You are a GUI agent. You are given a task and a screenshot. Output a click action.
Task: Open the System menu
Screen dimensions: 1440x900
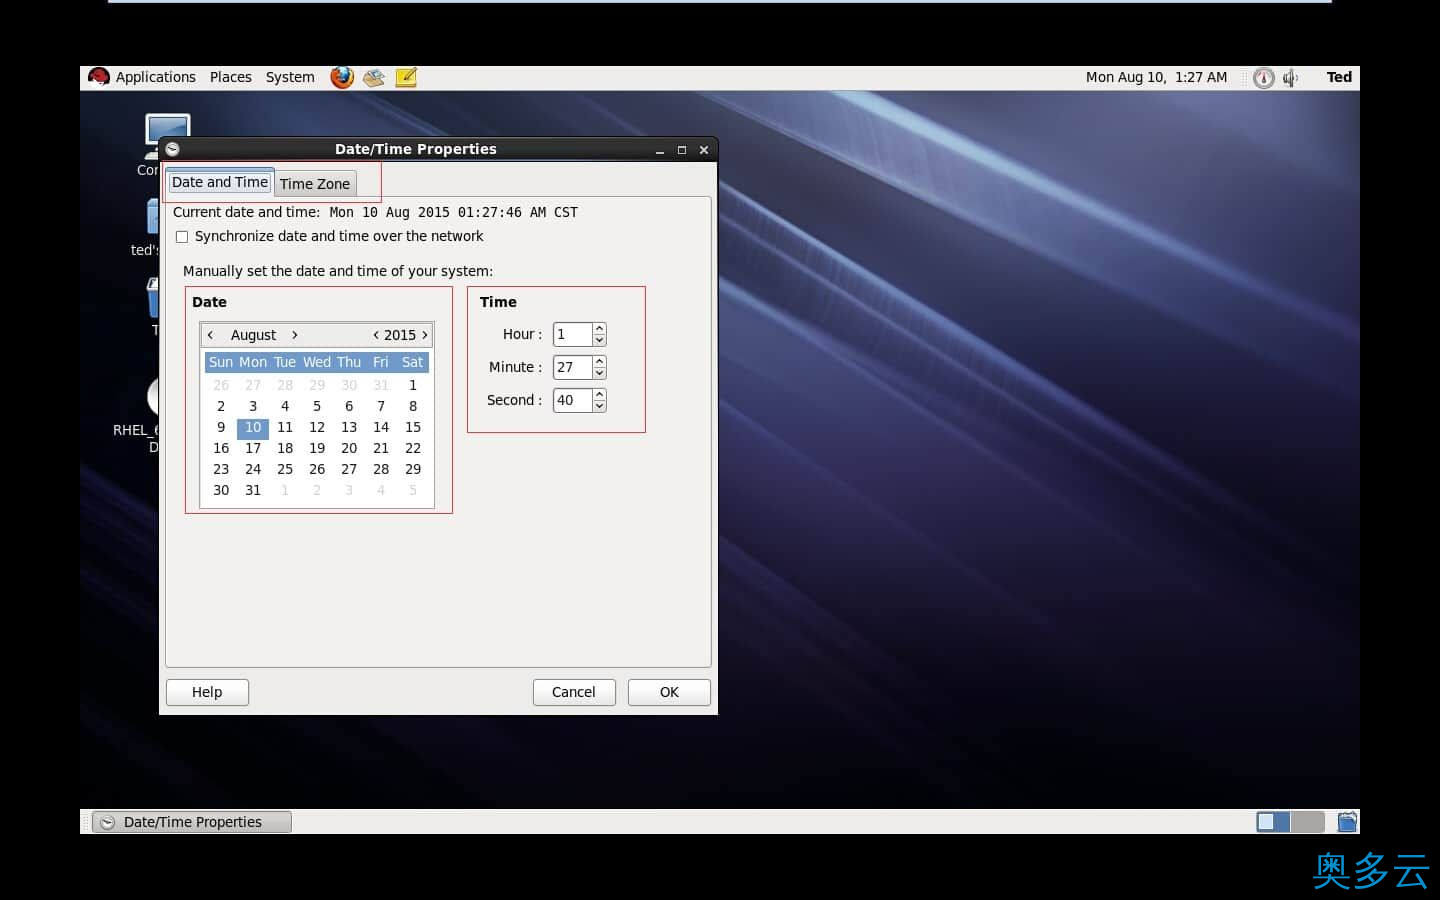coord(290,77)
